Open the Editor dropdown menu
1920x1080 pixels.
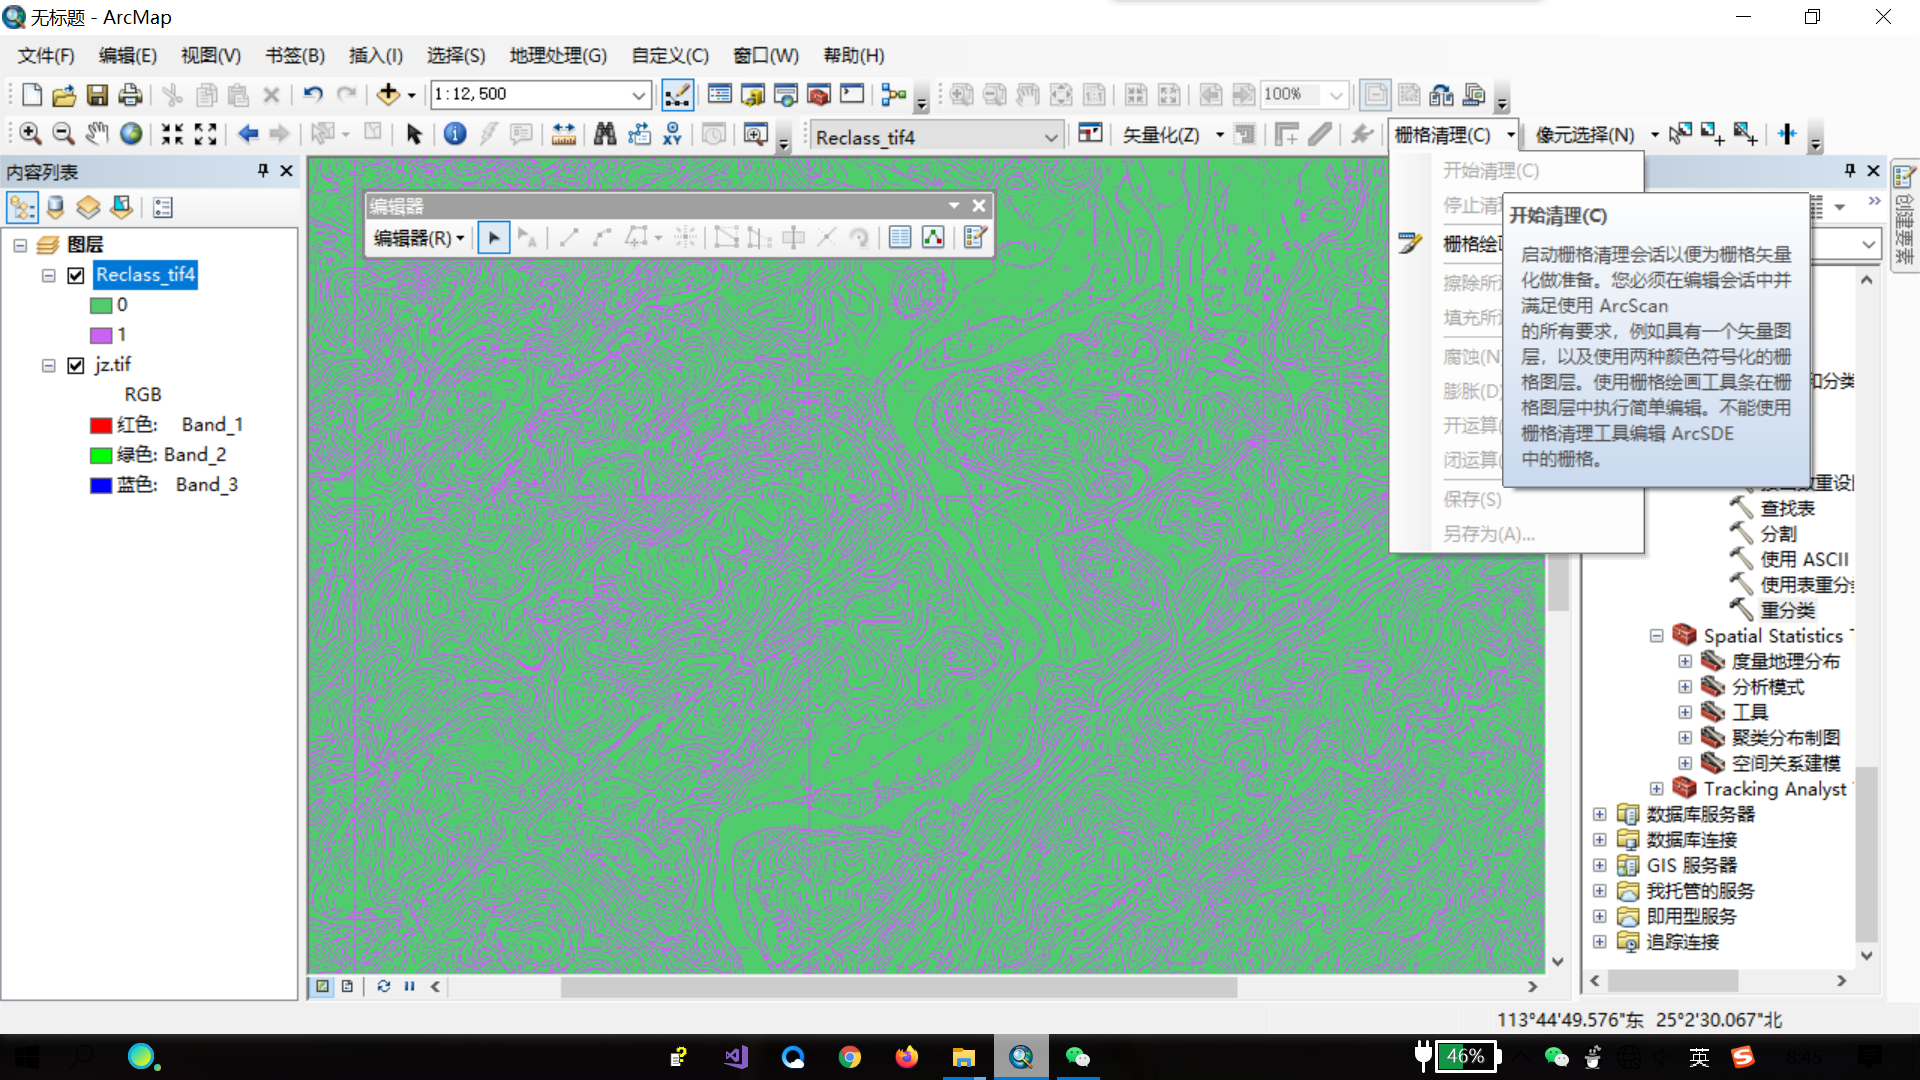tap(419, 238)
